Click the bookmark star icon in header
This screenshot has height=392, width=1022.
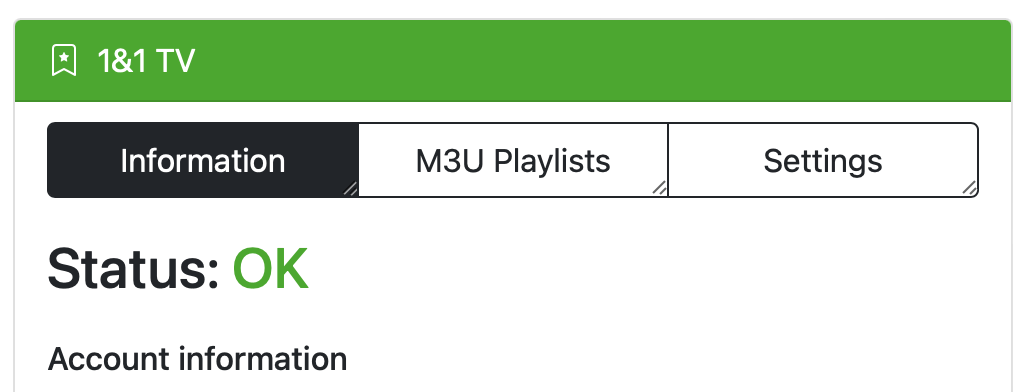tap(64, 61)
